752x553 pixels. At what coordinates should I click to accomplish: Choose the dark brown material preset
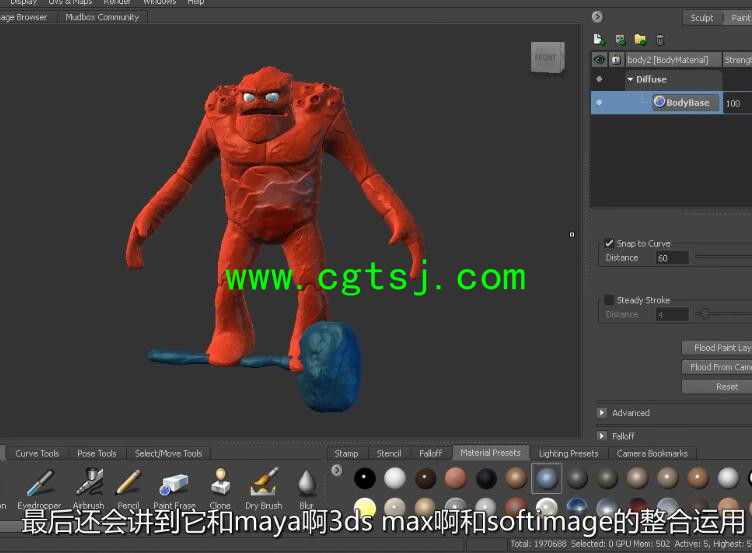425,478
